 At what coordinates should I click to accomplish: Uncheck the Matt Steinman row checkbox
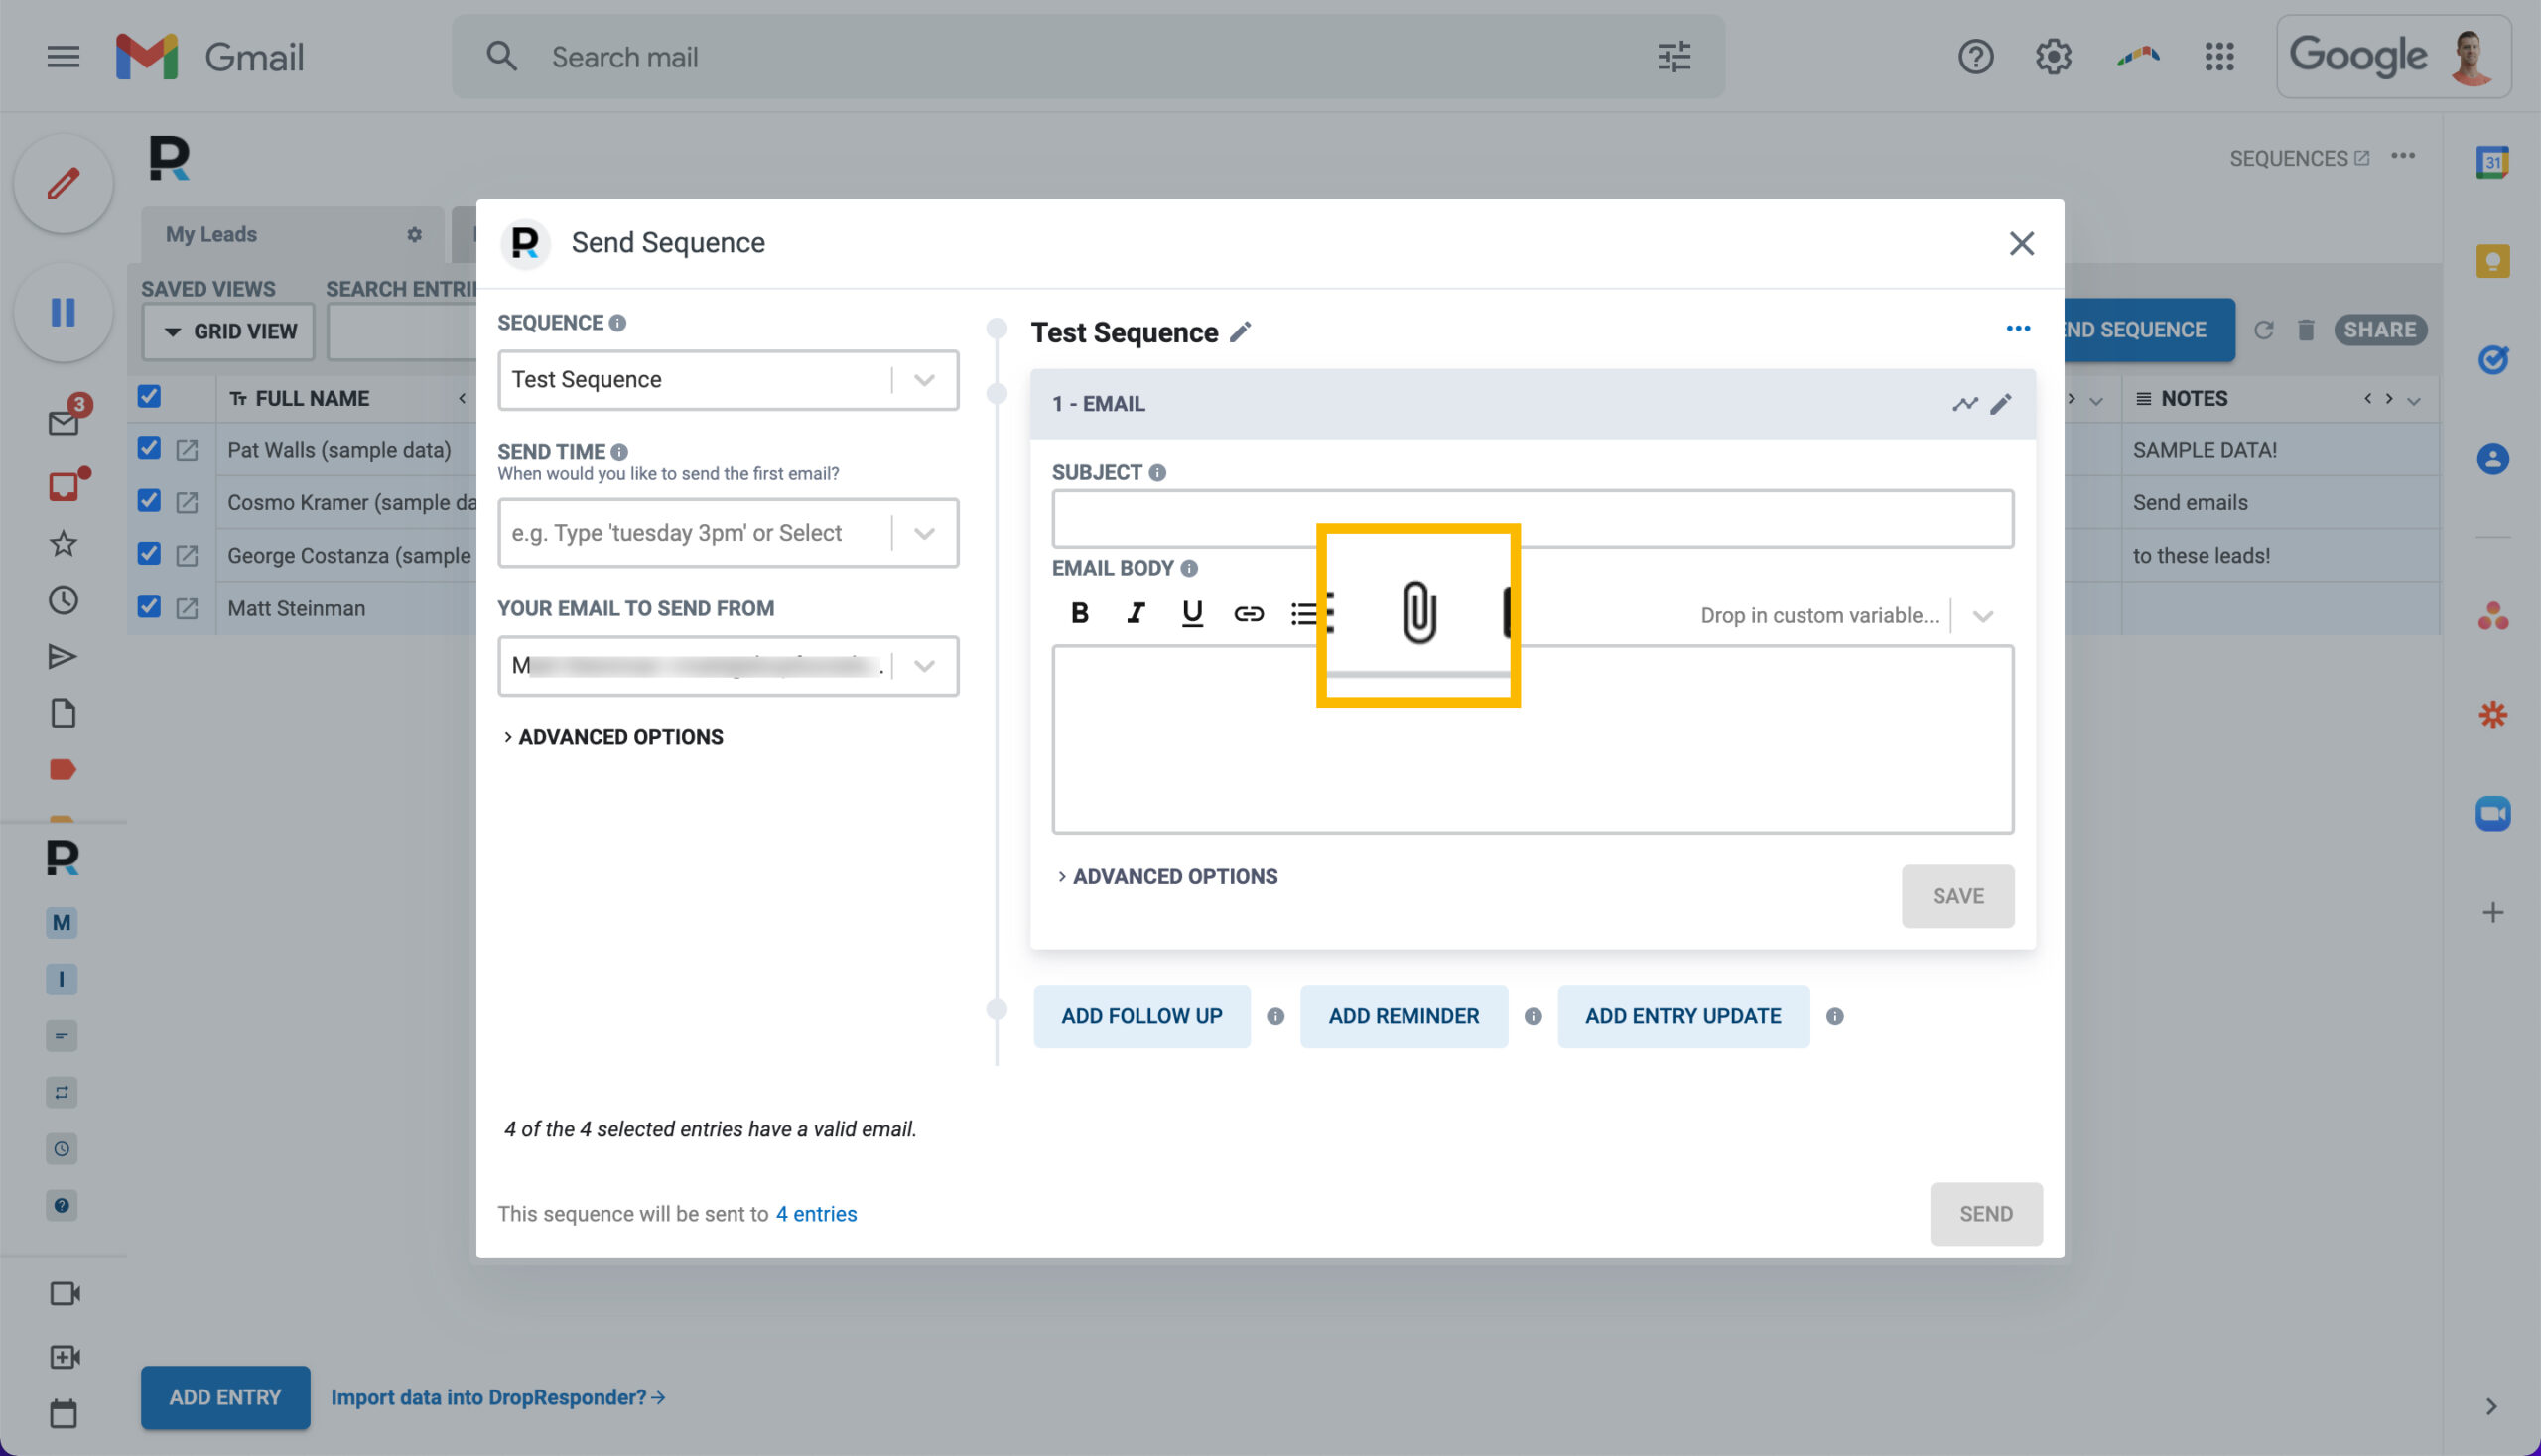[149, 607]
